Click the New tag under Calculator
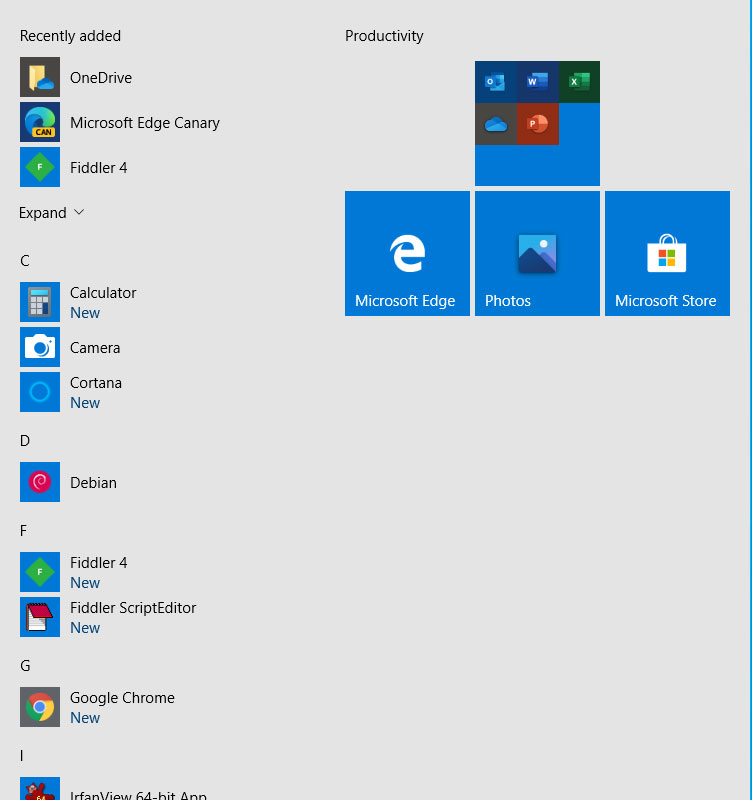 pos(85,313)
